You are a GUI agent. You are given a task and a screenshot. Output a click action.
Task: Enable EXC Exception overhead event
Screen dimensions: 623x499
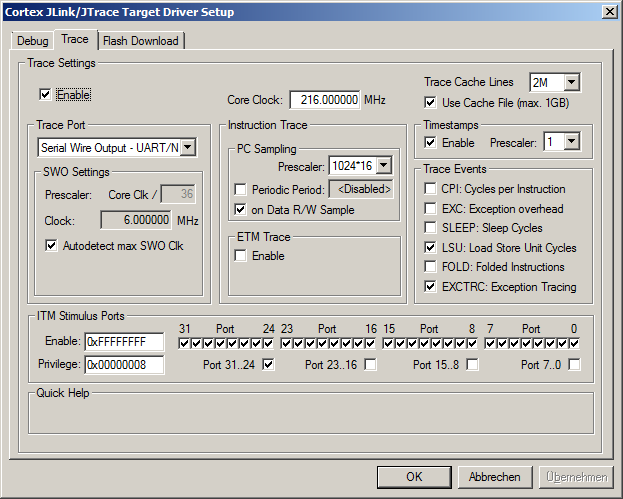click(x=430, y=208)
